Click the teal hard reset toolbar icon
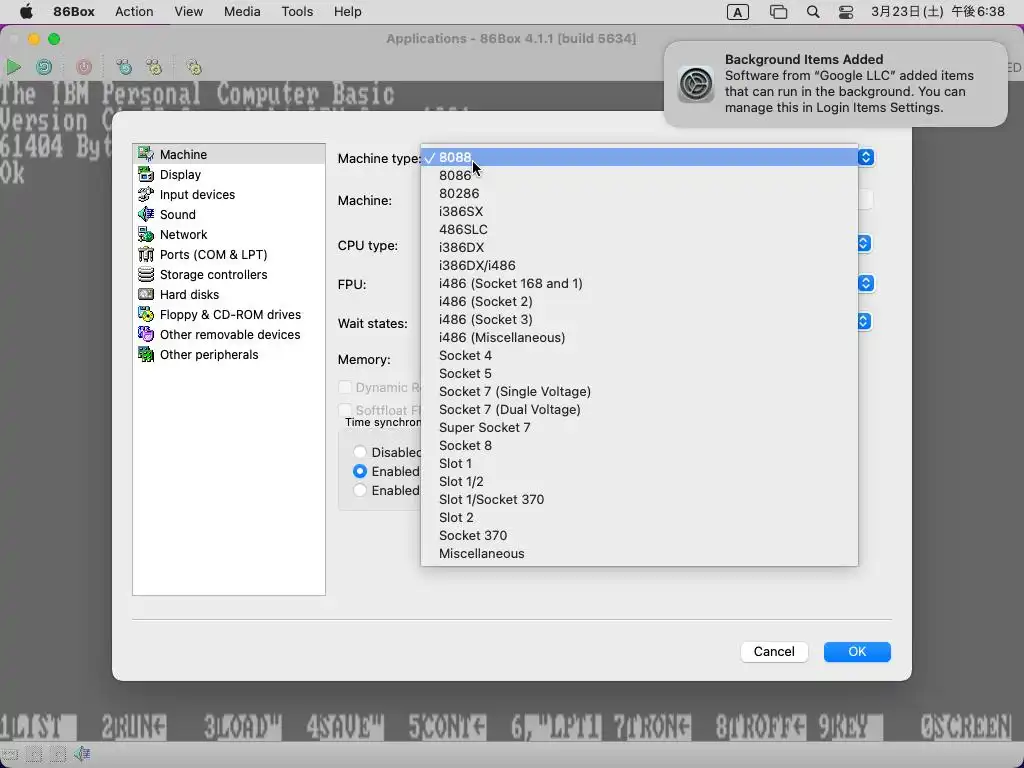The height and width of the screenshot is (768, 1024). click(44, 67)
